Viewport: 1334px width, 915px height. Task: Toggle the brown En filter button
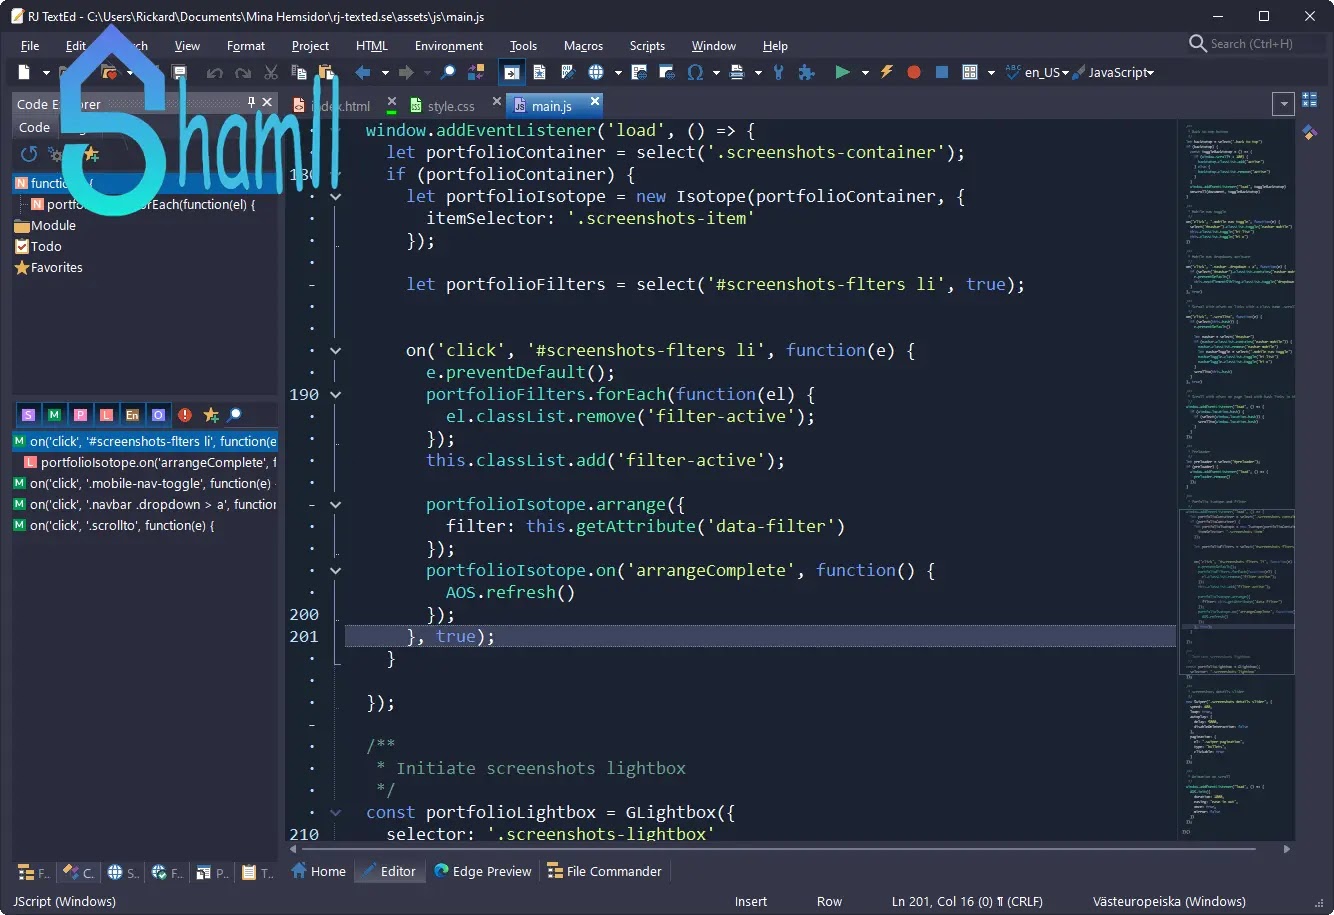click(x=132, y=415)
